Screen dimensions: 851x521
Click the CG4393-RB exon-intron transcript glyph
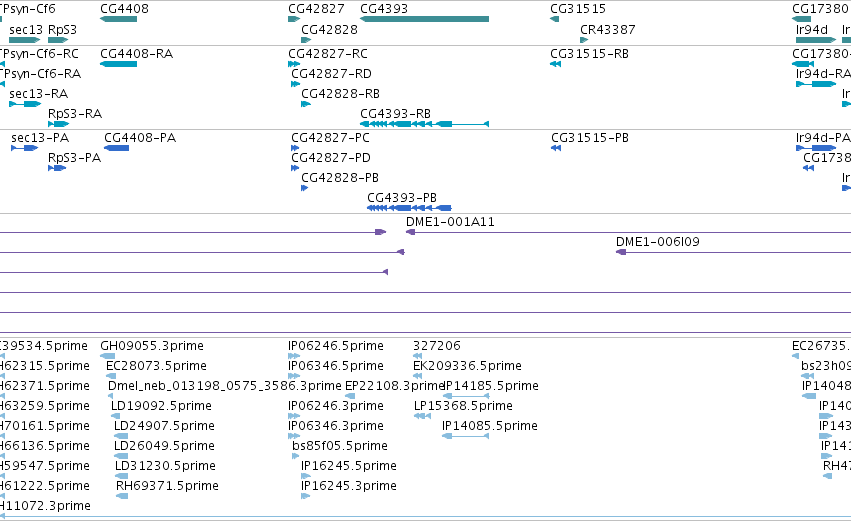pyautogui.click(x=424, y=124)
